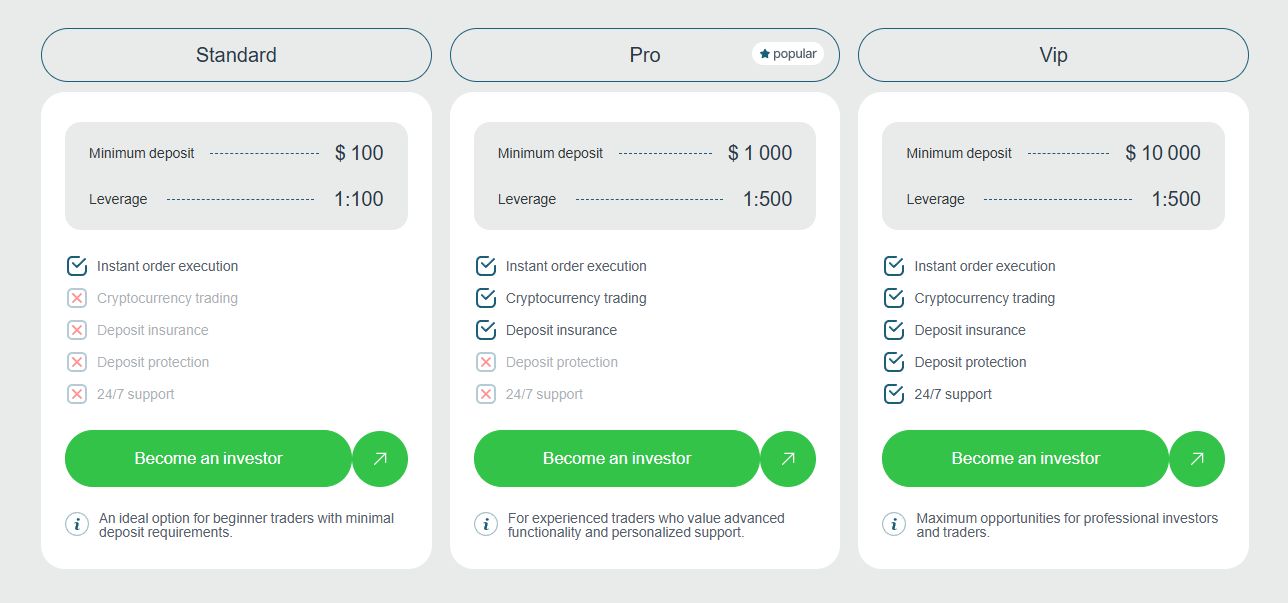Image resolution: width=1288 pixels, height=603 pixels.
Task: Click Pro plan's Deposit insurance checkmark
Action: 486,330
